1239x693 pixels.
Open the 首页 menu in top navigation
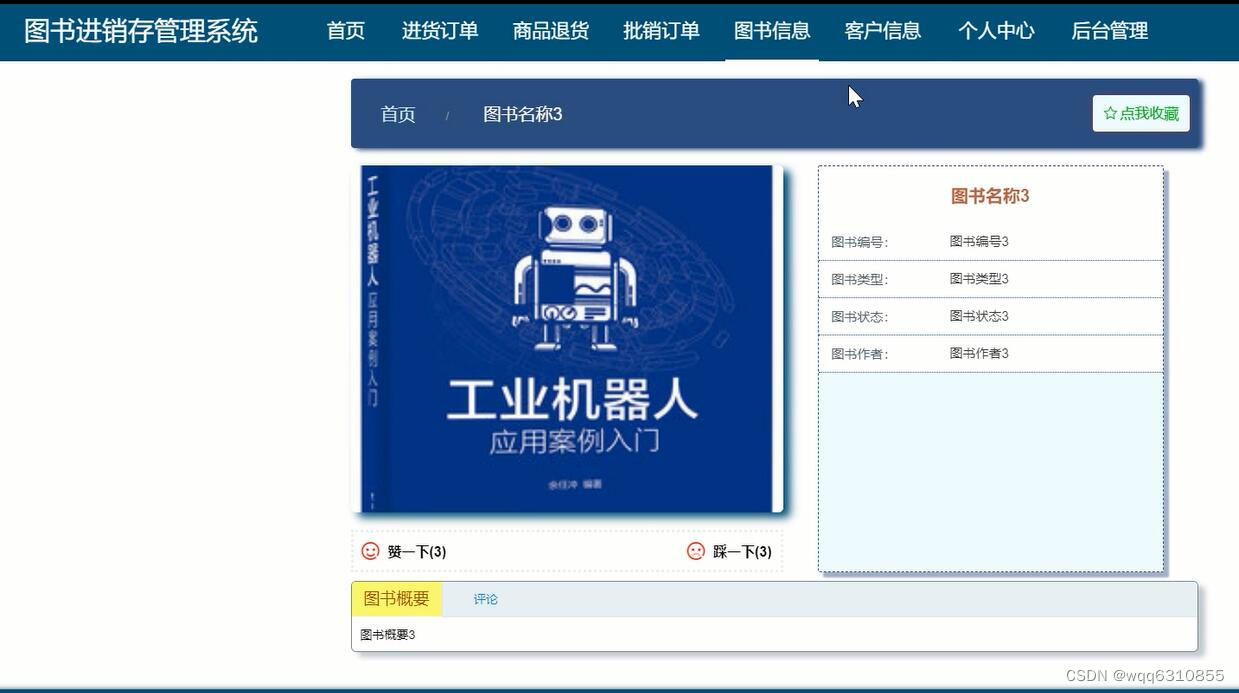click(346, 31)
